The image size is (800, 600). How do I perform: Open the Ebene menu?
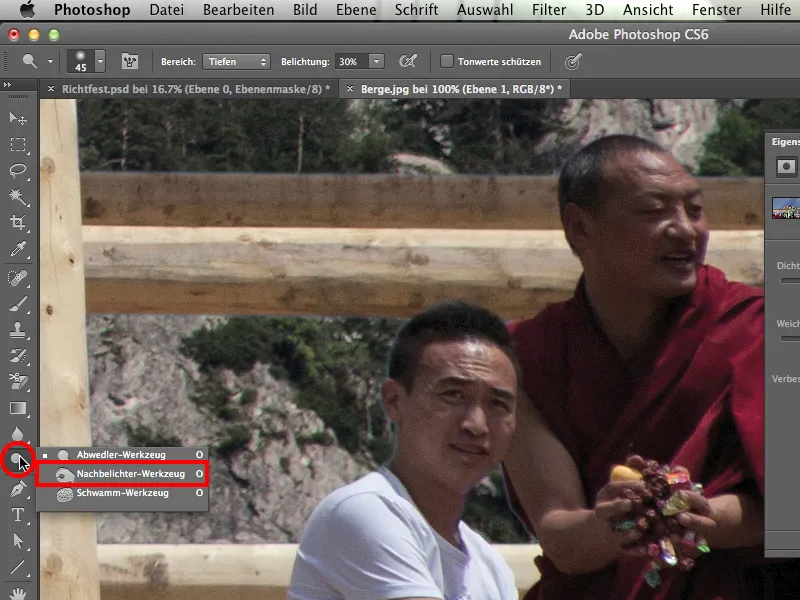click(x=356, y=10)
